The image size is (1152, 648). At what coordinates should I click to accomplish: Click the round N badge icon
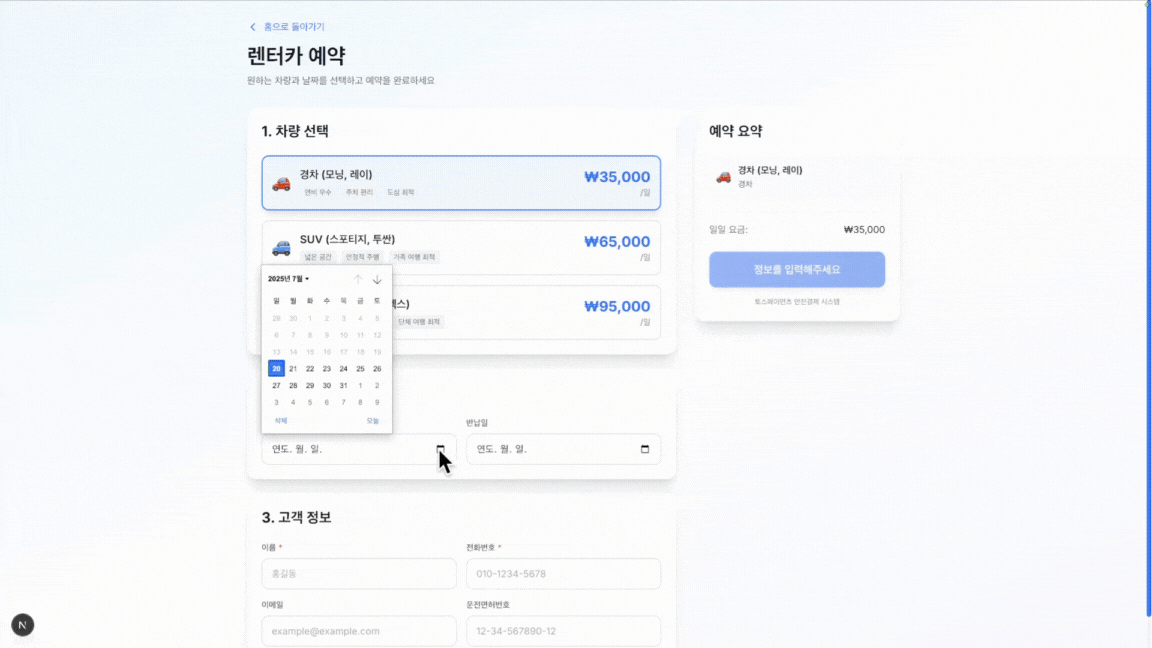point(23,625)
